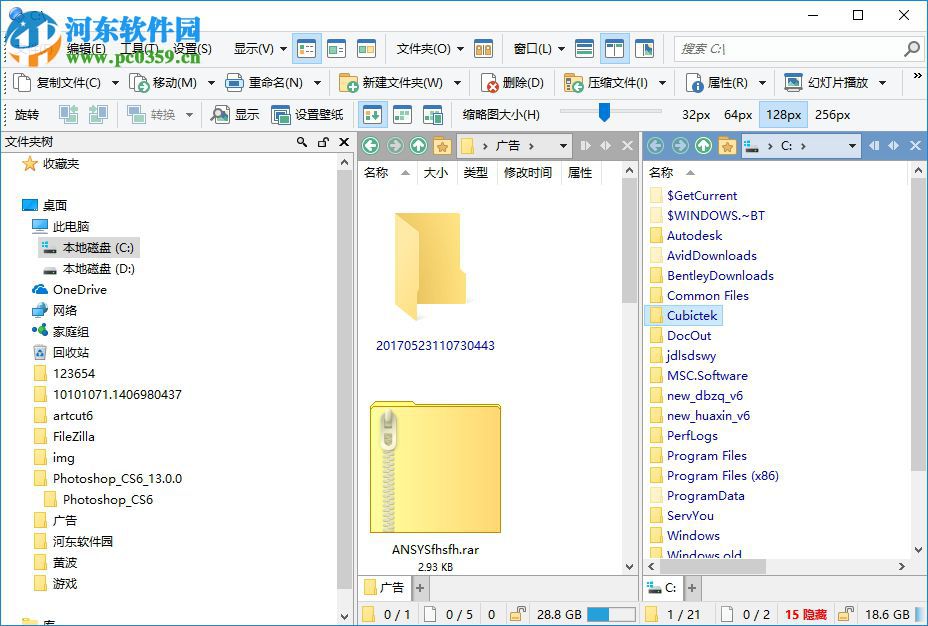This screenshot has height=626, width=928.
Task: Click the search icon in the folder tree header
Action: pos(302,143)
